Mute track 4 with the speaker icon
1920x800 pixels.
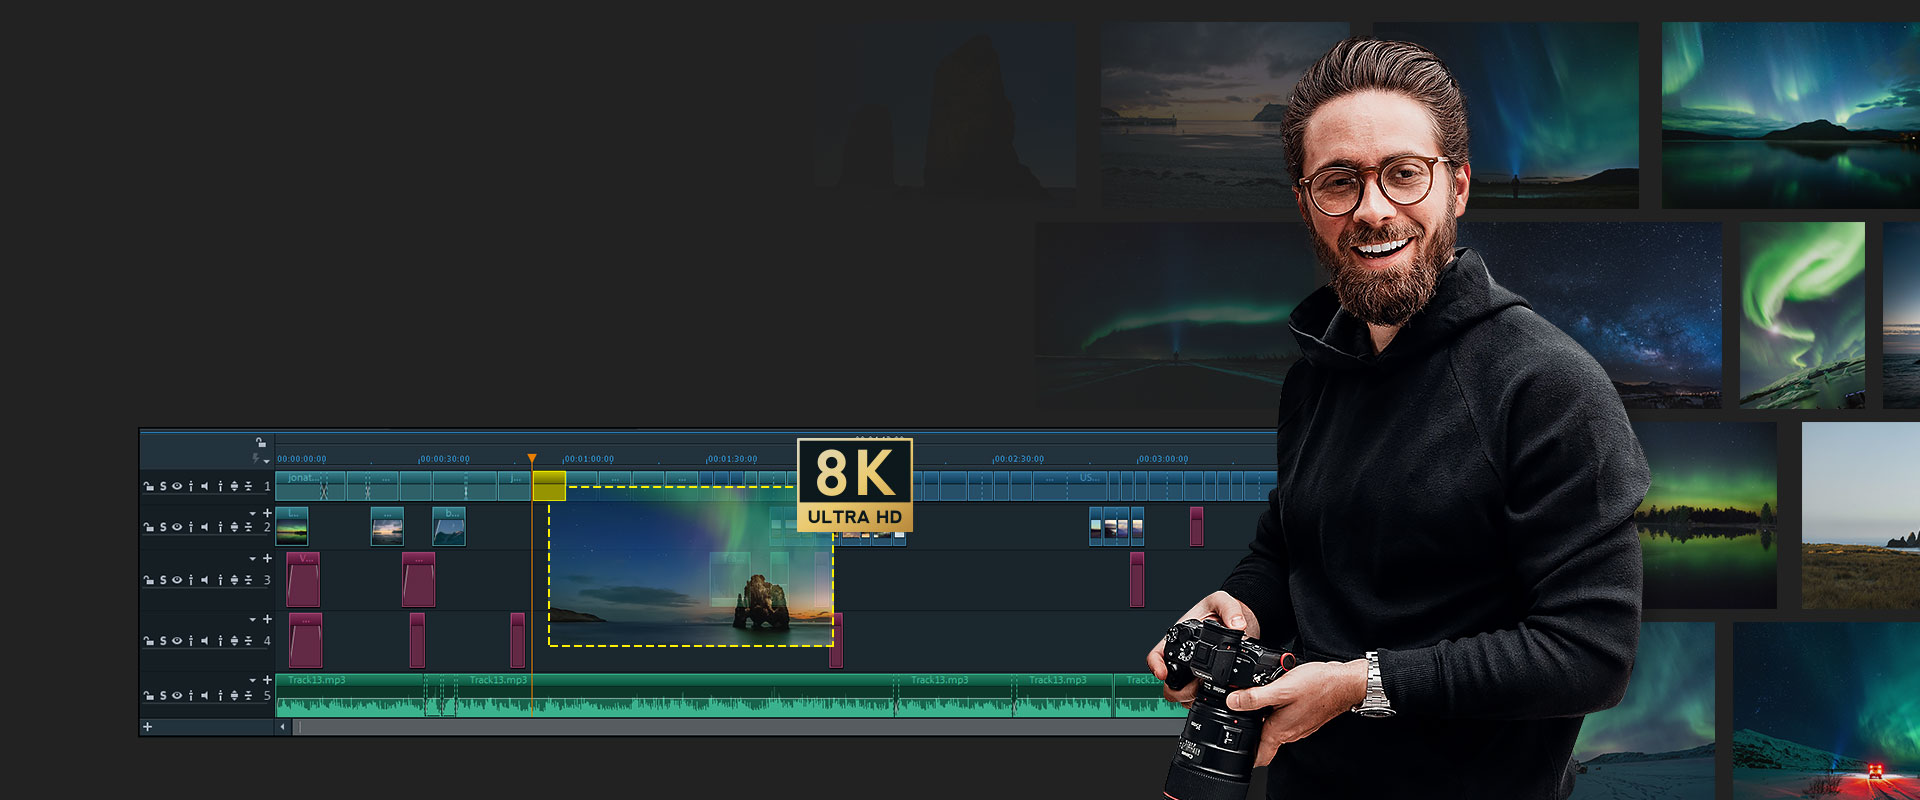pyautogui.click(x=205, y=641)
